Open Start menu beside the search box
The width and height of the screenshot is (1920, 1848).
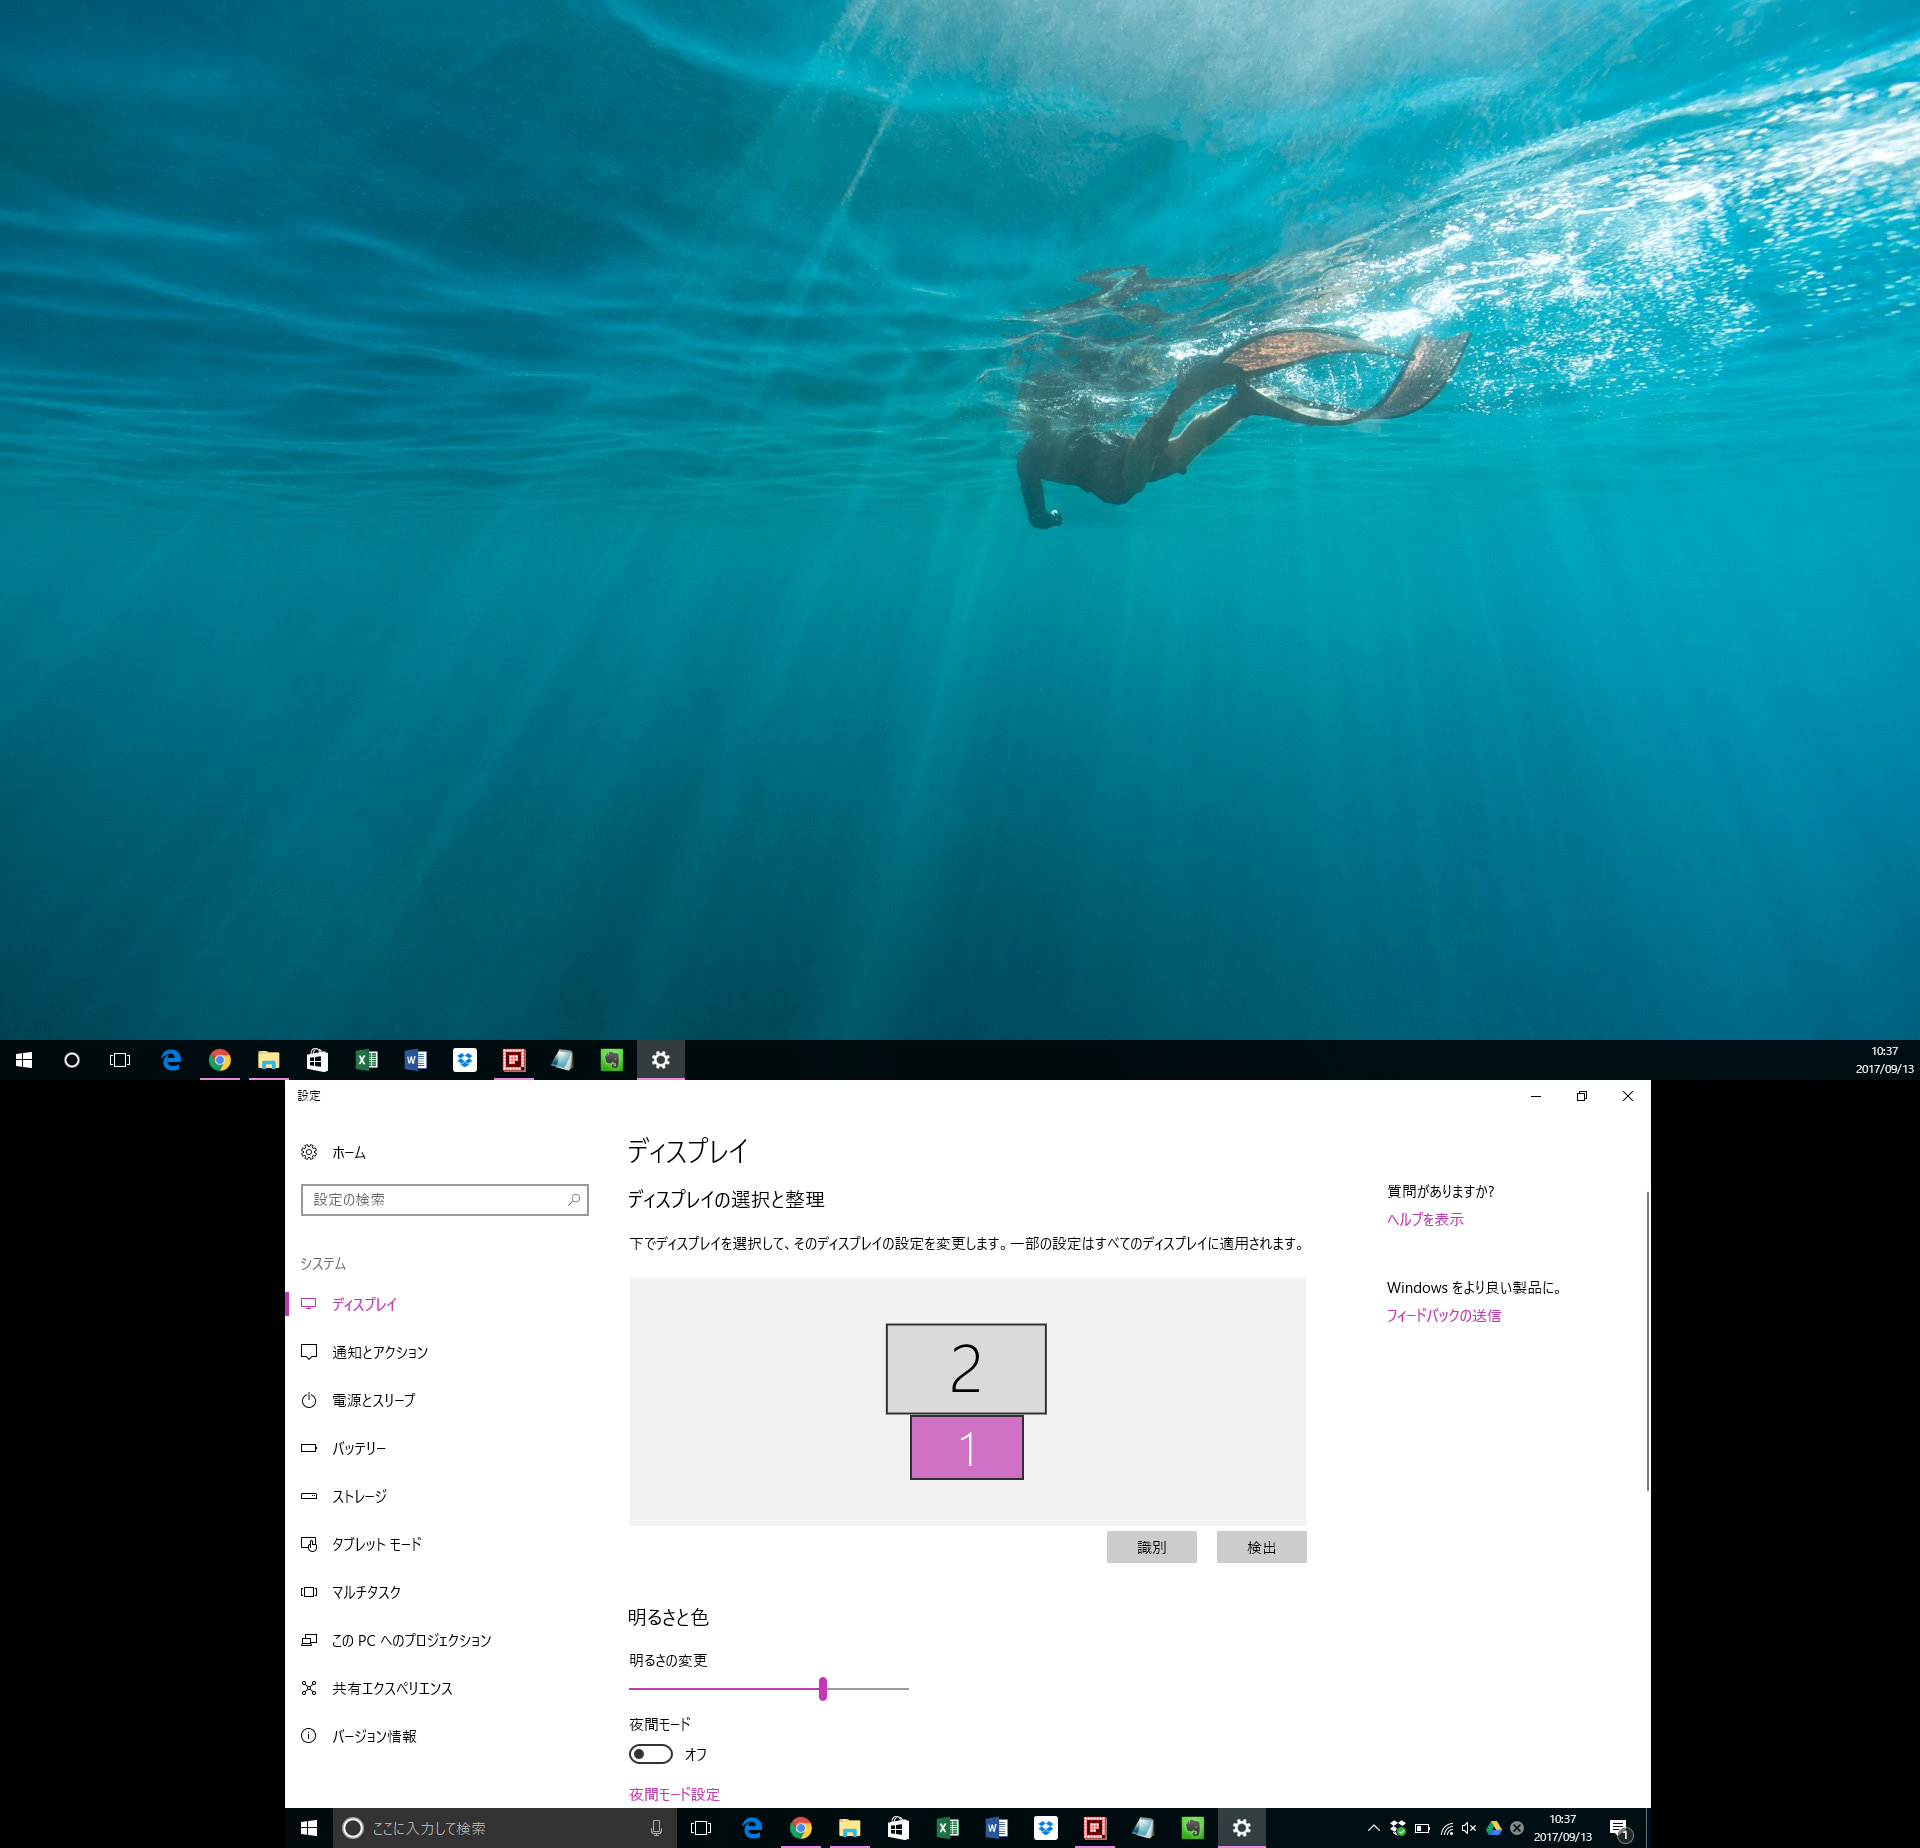tap(309, 1828)
